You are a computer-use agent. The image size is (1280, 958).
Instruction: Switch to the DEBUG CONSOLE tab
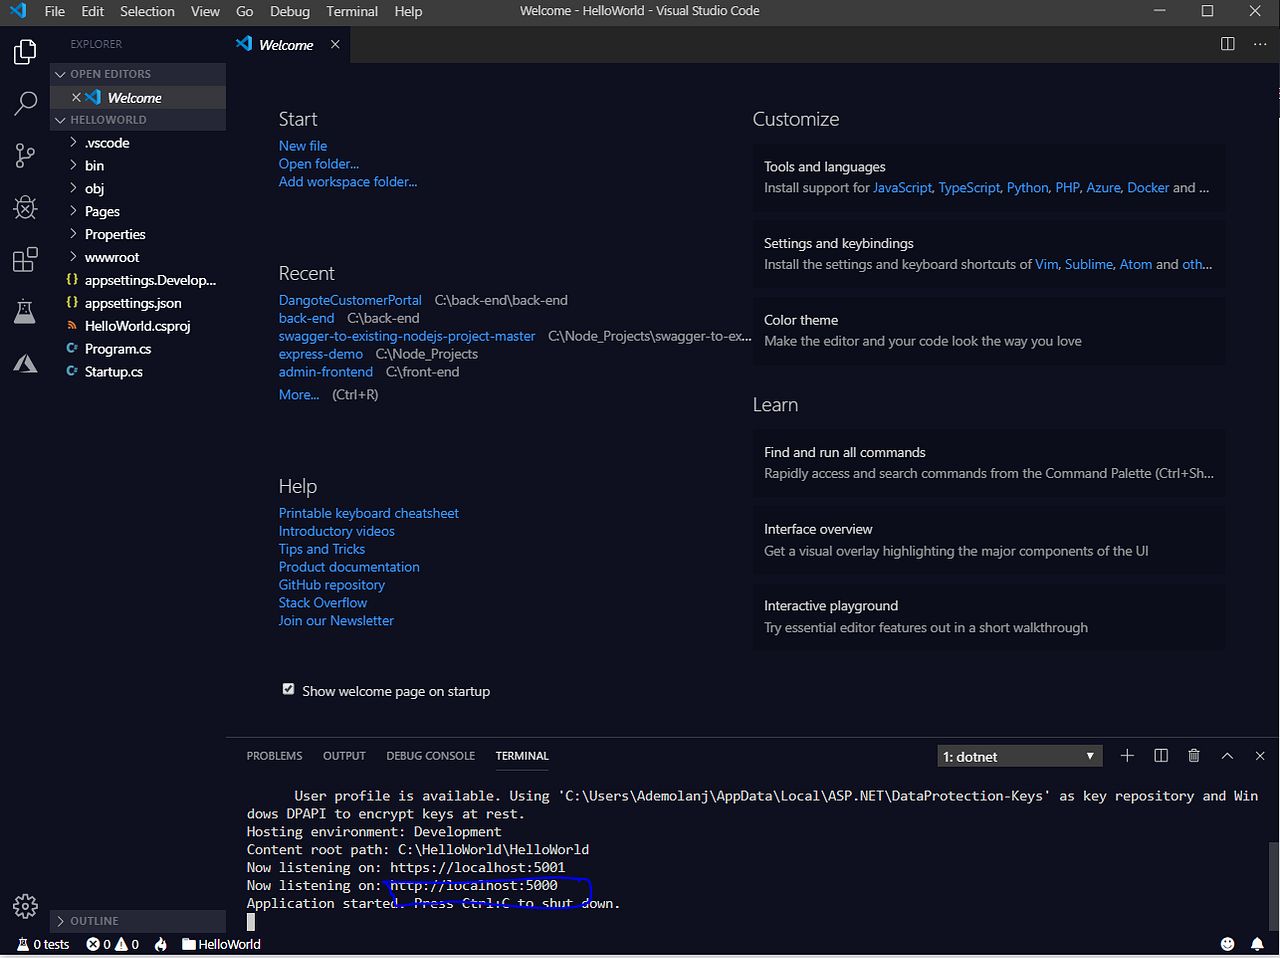click(x=430, y=756)
